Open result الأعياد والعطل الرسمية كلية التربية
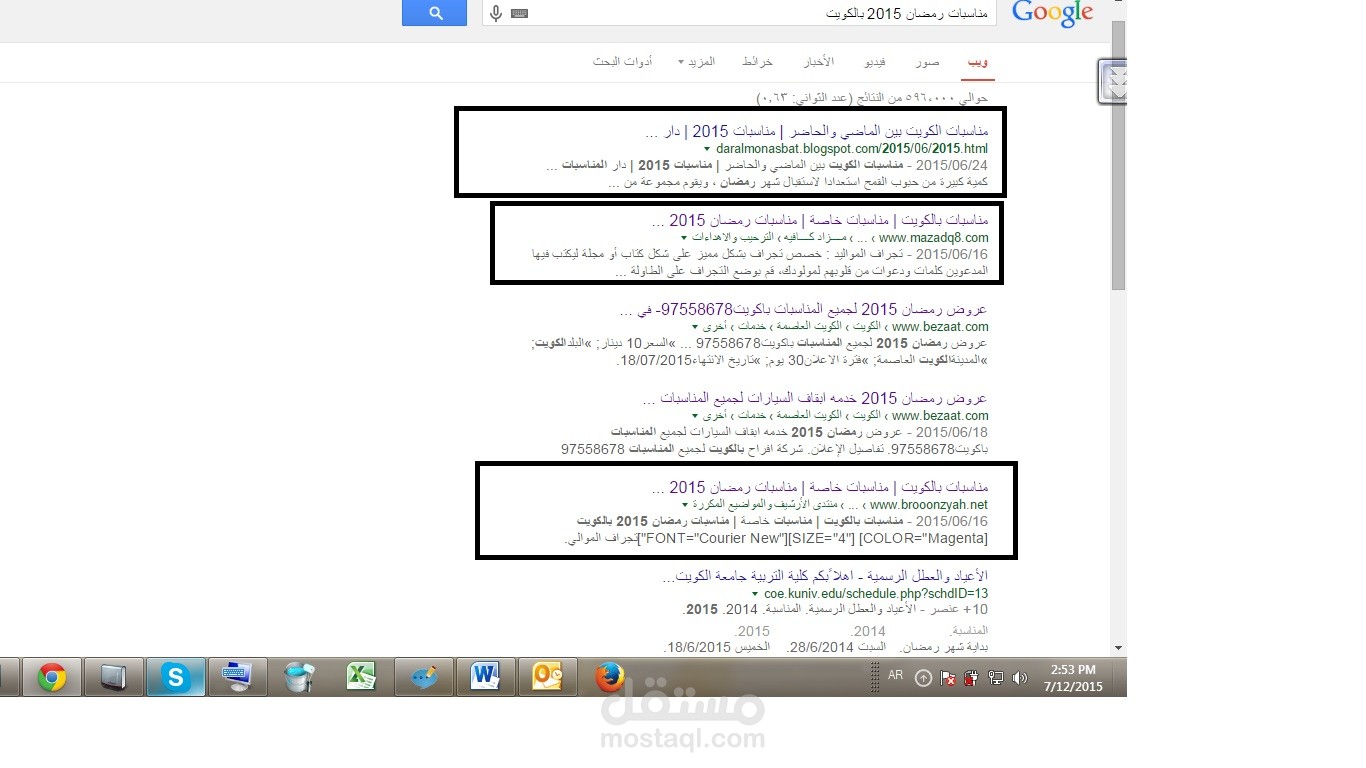 click(x=825, y=577)
